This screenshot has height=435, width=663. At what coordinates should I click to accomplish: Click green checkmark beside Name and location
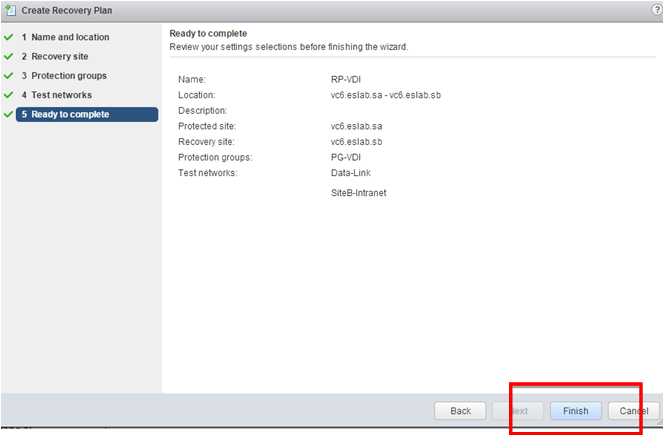(8, 37)
